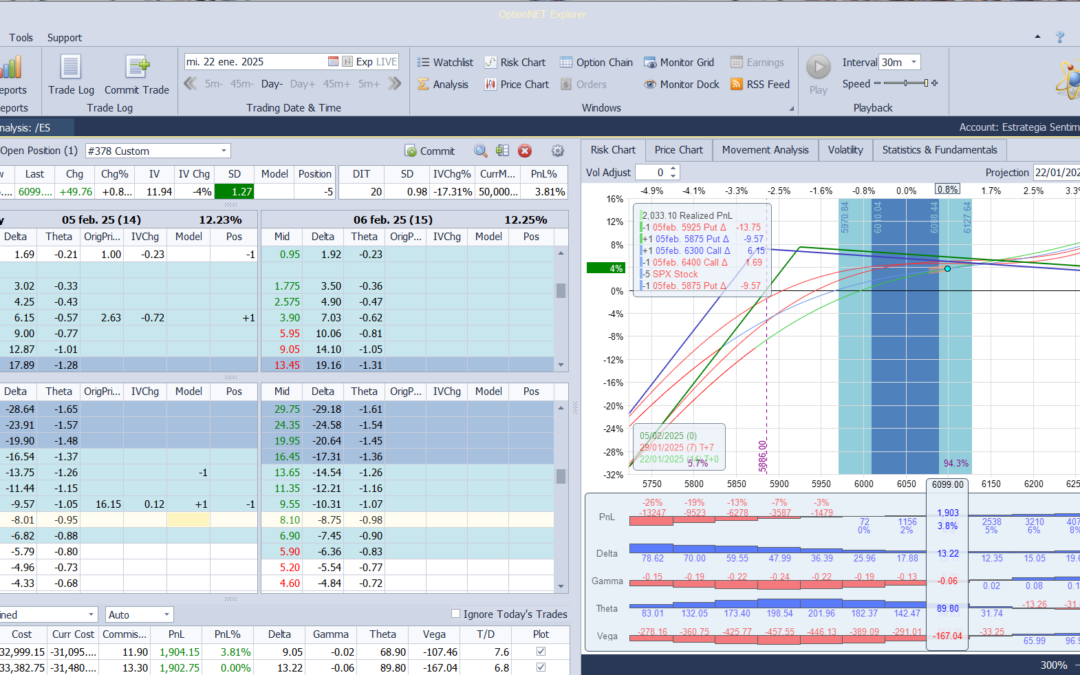
Task: Open the Option Chain window
Action: click(x=596, y=62)
